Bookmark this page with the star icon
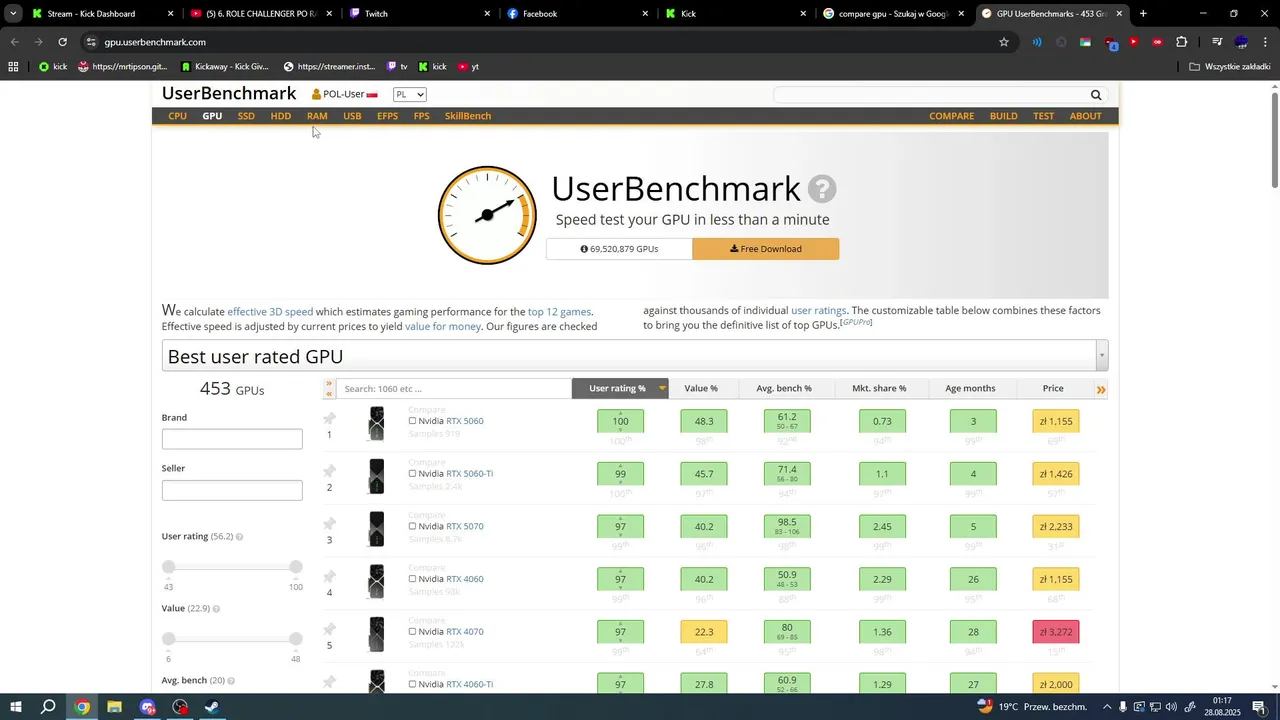 tap(1004, 42)
